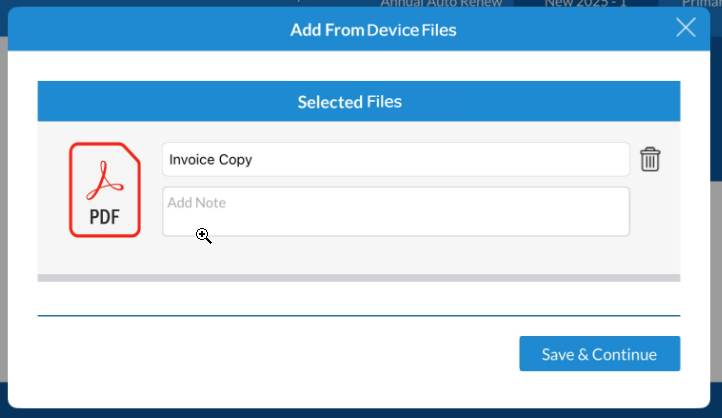Click the Acrobat logo inside the PDF icon
The height and width of the screenshot is (418, 722).
[x=105, y=179]
